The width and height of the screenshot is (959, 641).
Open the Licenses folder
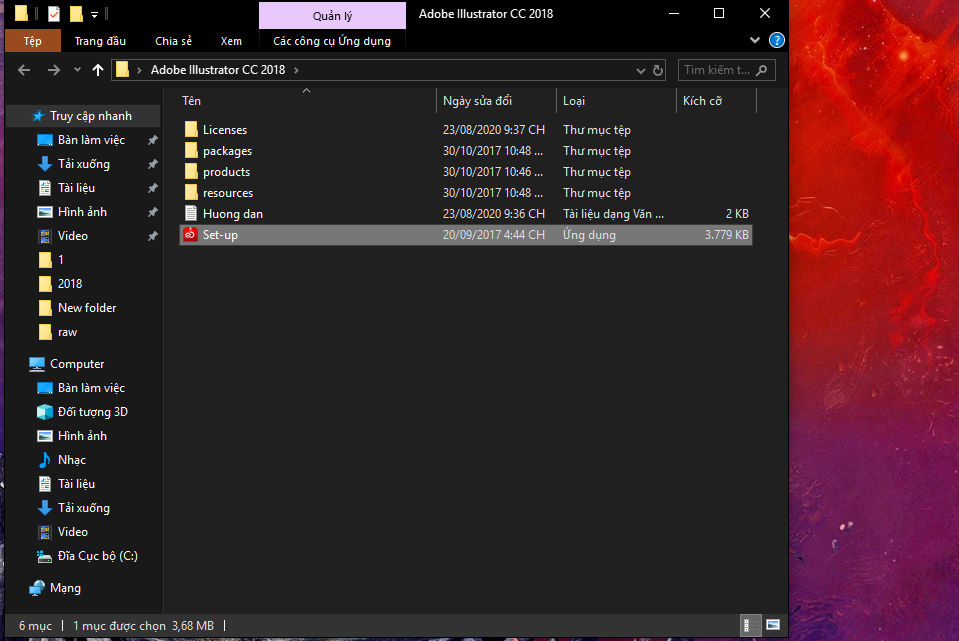(x=224, y=130)
